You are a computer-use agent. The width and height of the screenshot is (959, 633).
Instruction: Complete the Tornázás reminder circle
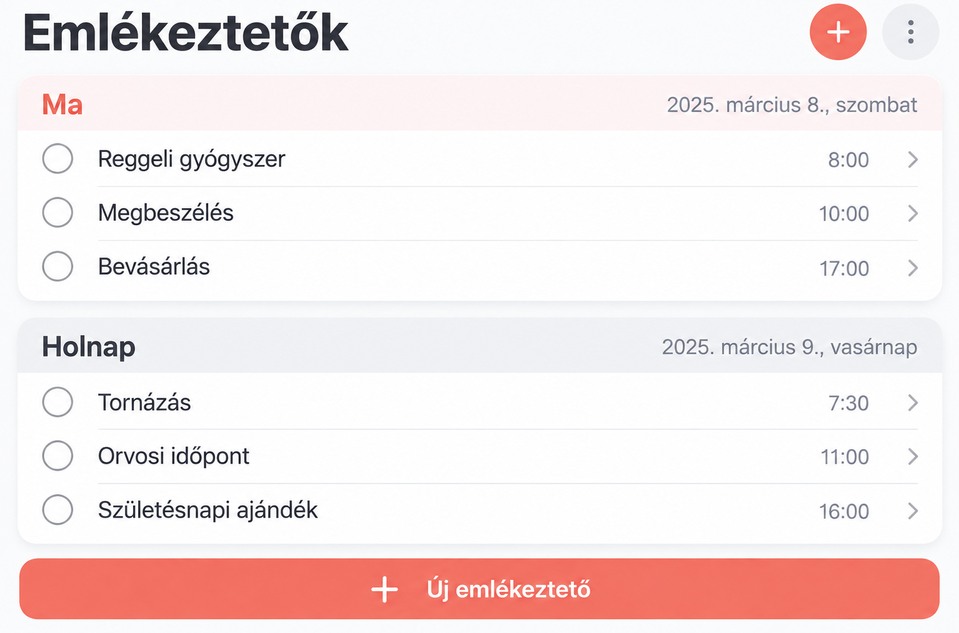tap(57, 402)
